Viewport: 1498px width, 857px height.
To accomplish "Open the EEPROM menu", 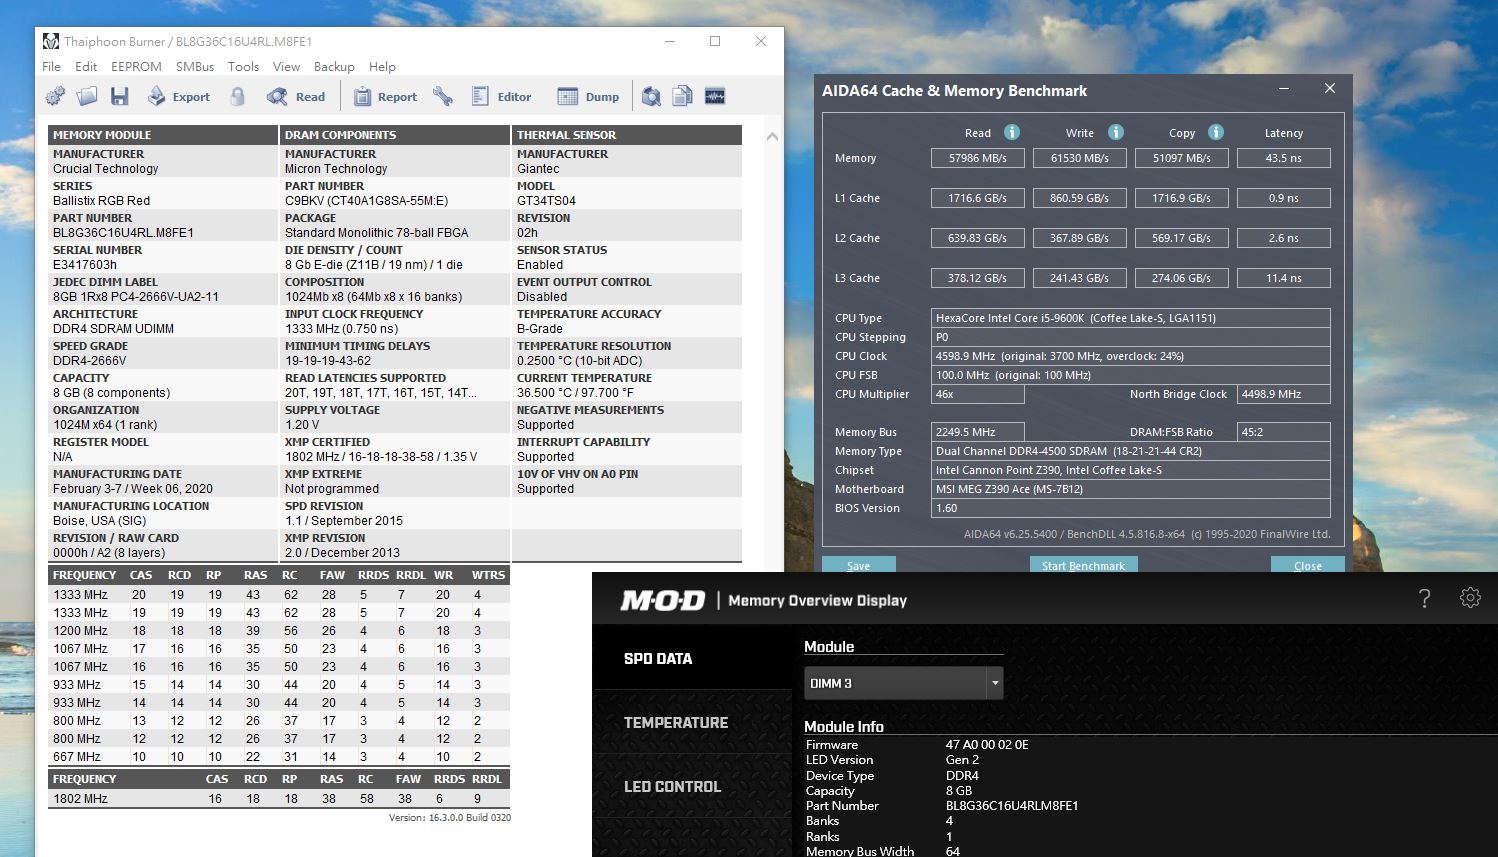I will pyautogui.click(x=136, y=67).
